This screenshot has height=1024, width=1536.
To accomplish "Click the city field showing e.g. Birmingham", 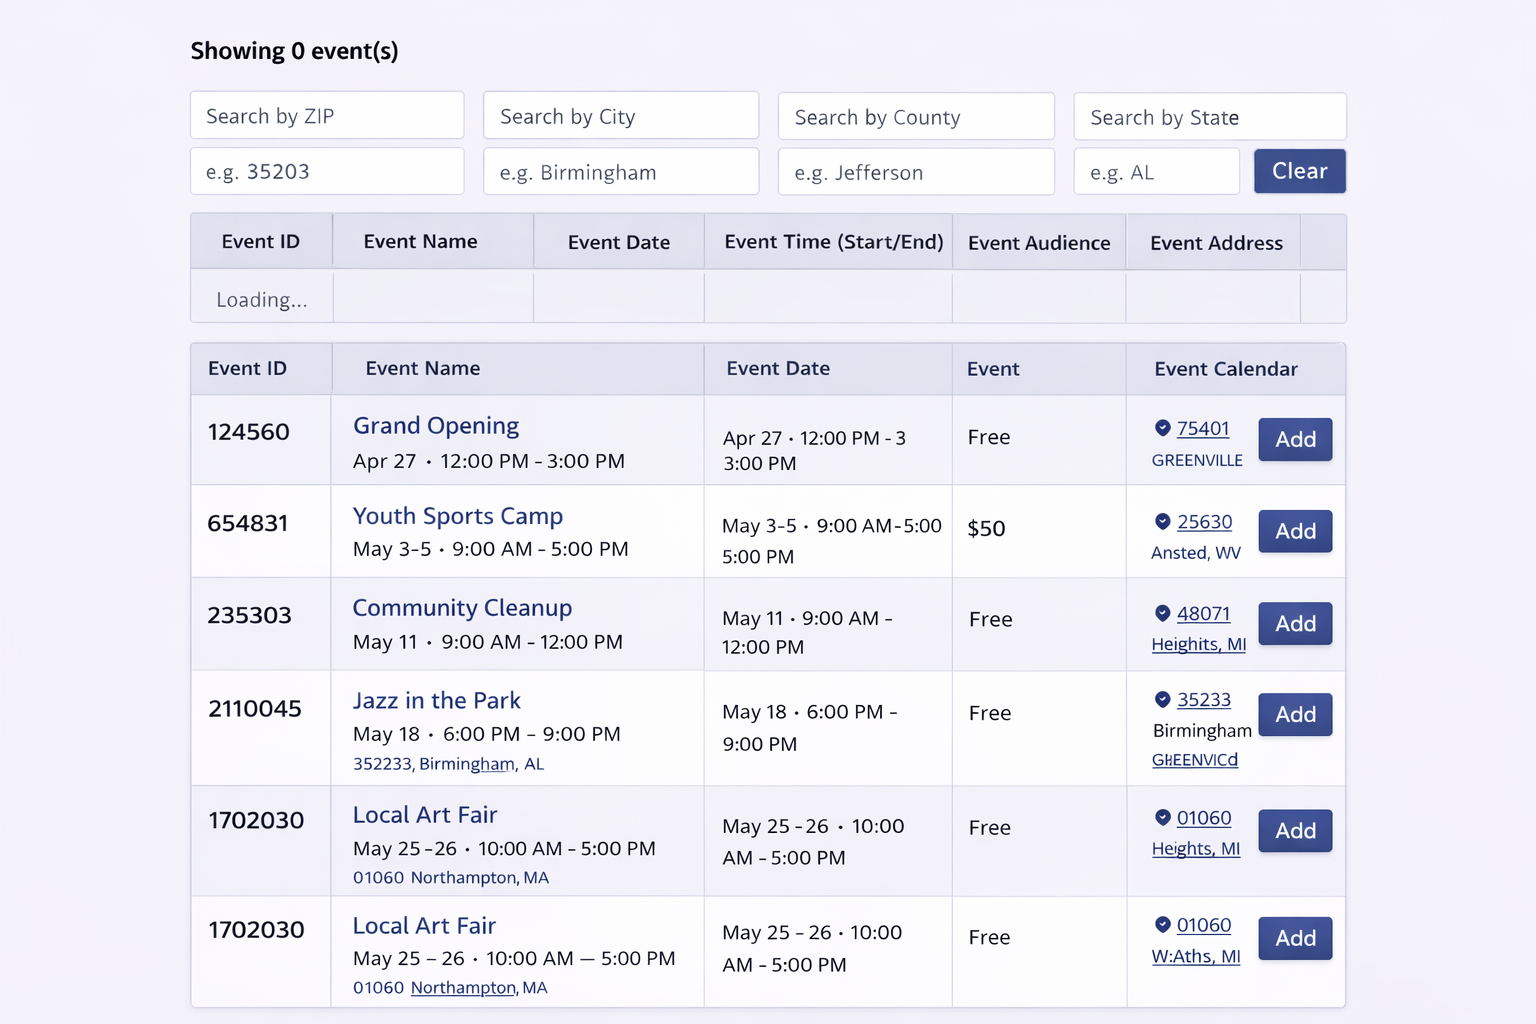I will point(621,172).
